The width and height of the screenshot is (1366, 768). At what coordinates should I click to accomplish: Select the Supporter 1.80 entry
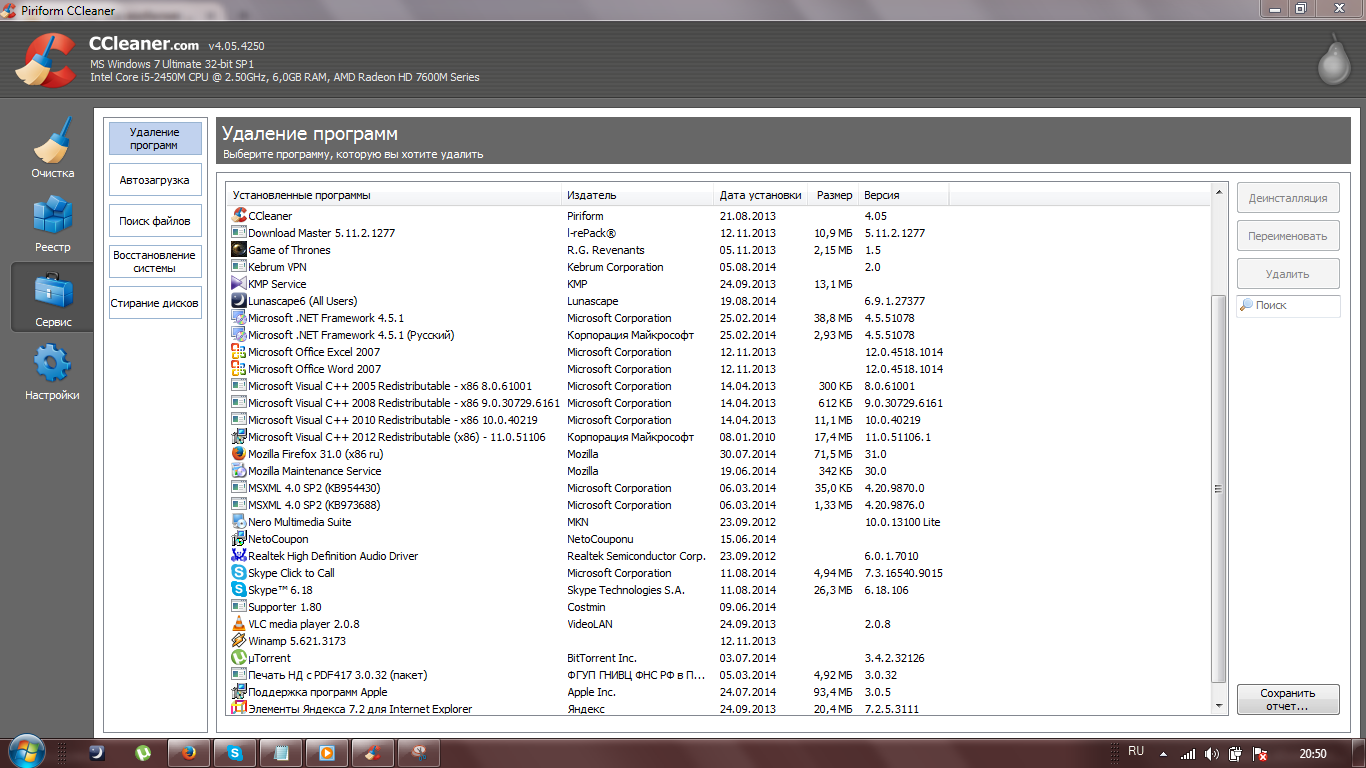coord(719,607)
